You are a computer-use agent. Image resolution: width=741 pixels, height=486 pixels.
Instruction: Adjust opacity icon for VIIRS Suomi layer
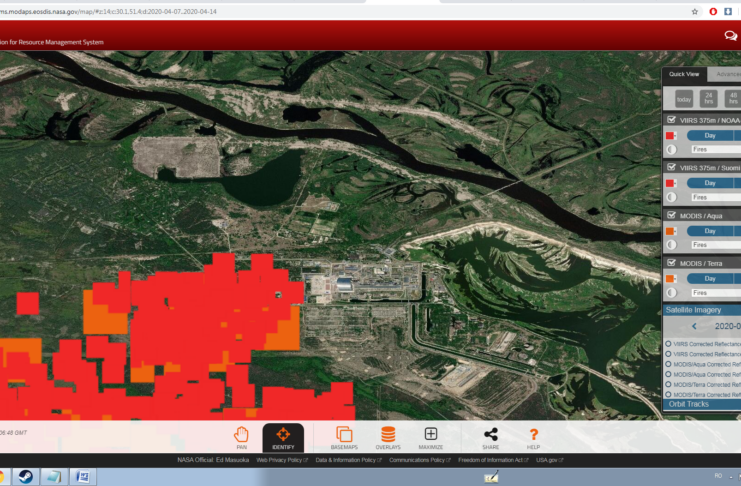point(671,197)
